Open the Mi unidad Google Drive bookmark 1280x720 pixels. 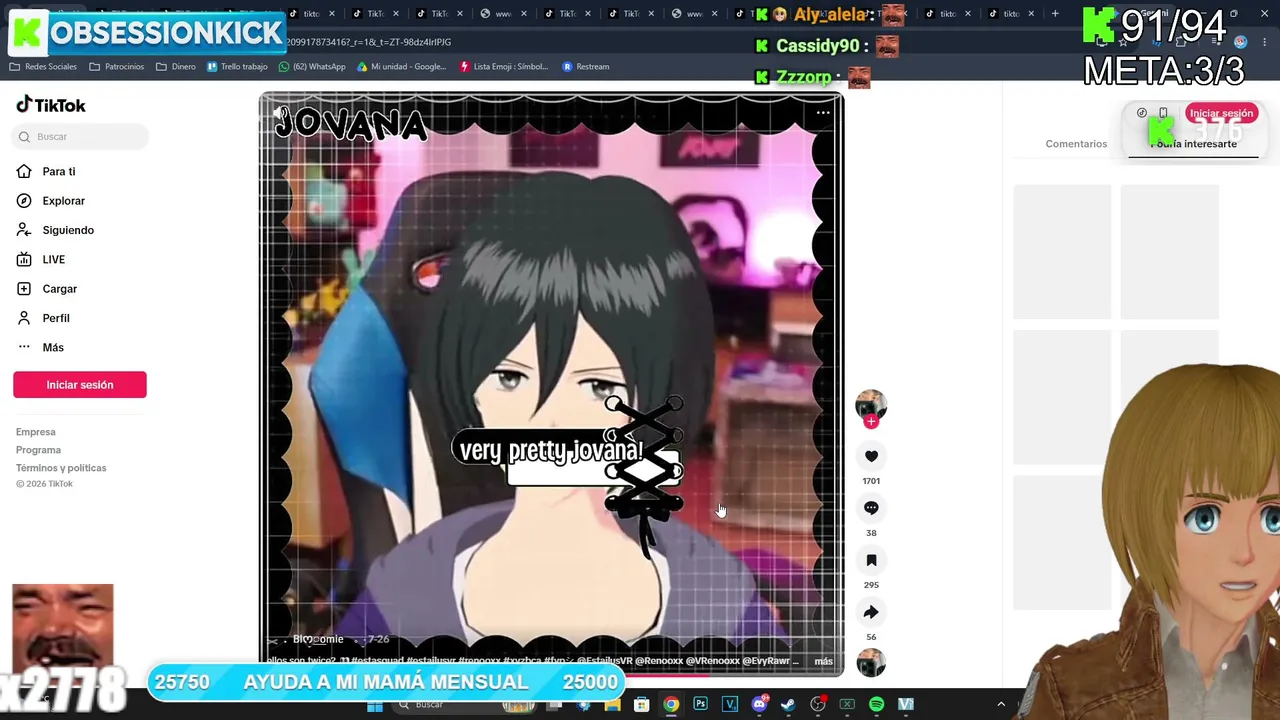402,67
